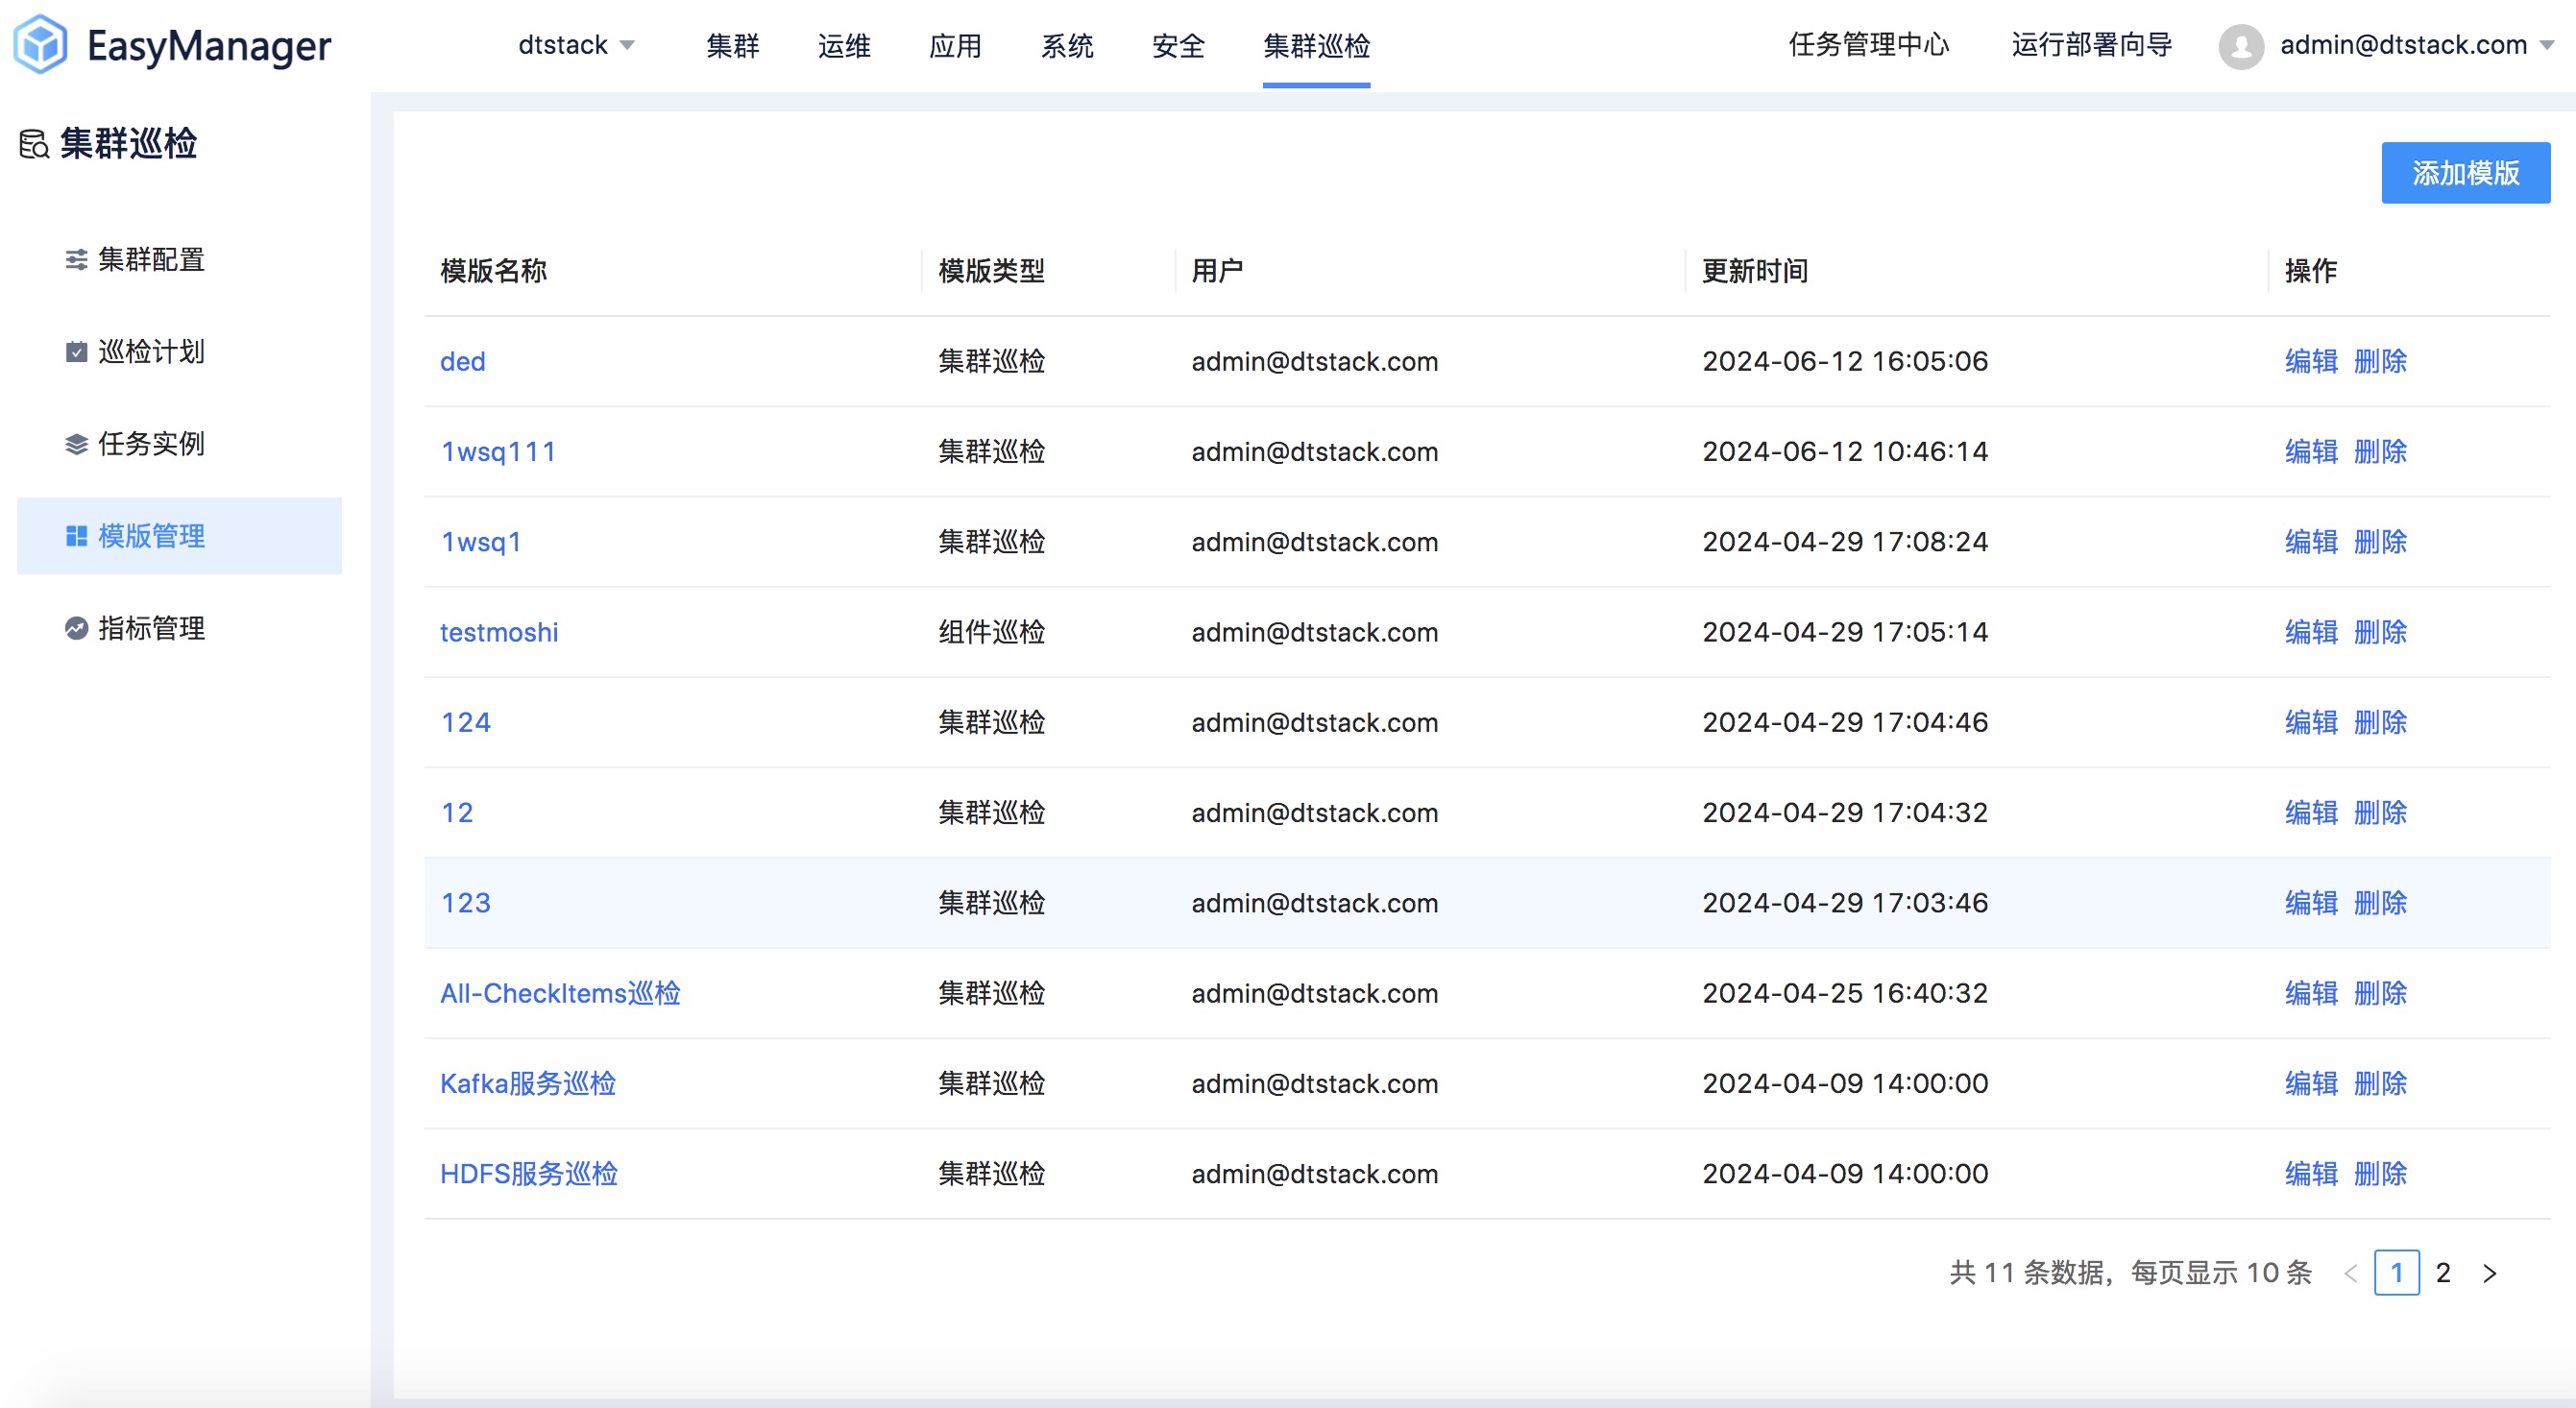Open the 123 template

[465, 902]
